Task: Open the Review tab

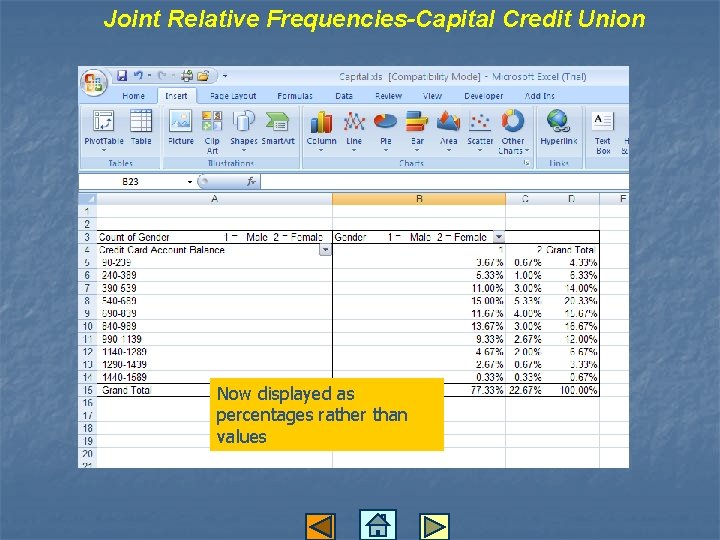Action: (x=388, y=96)
